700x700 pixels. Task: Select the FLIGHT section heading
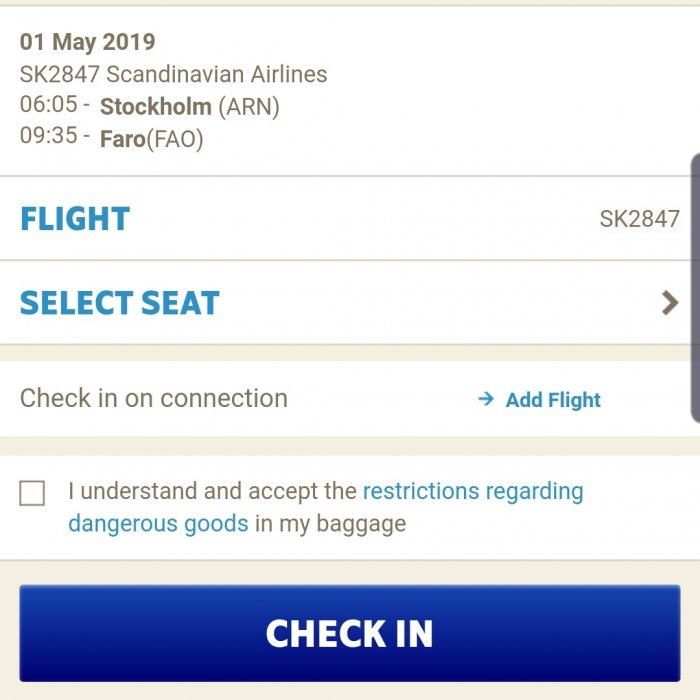point(75,219)
